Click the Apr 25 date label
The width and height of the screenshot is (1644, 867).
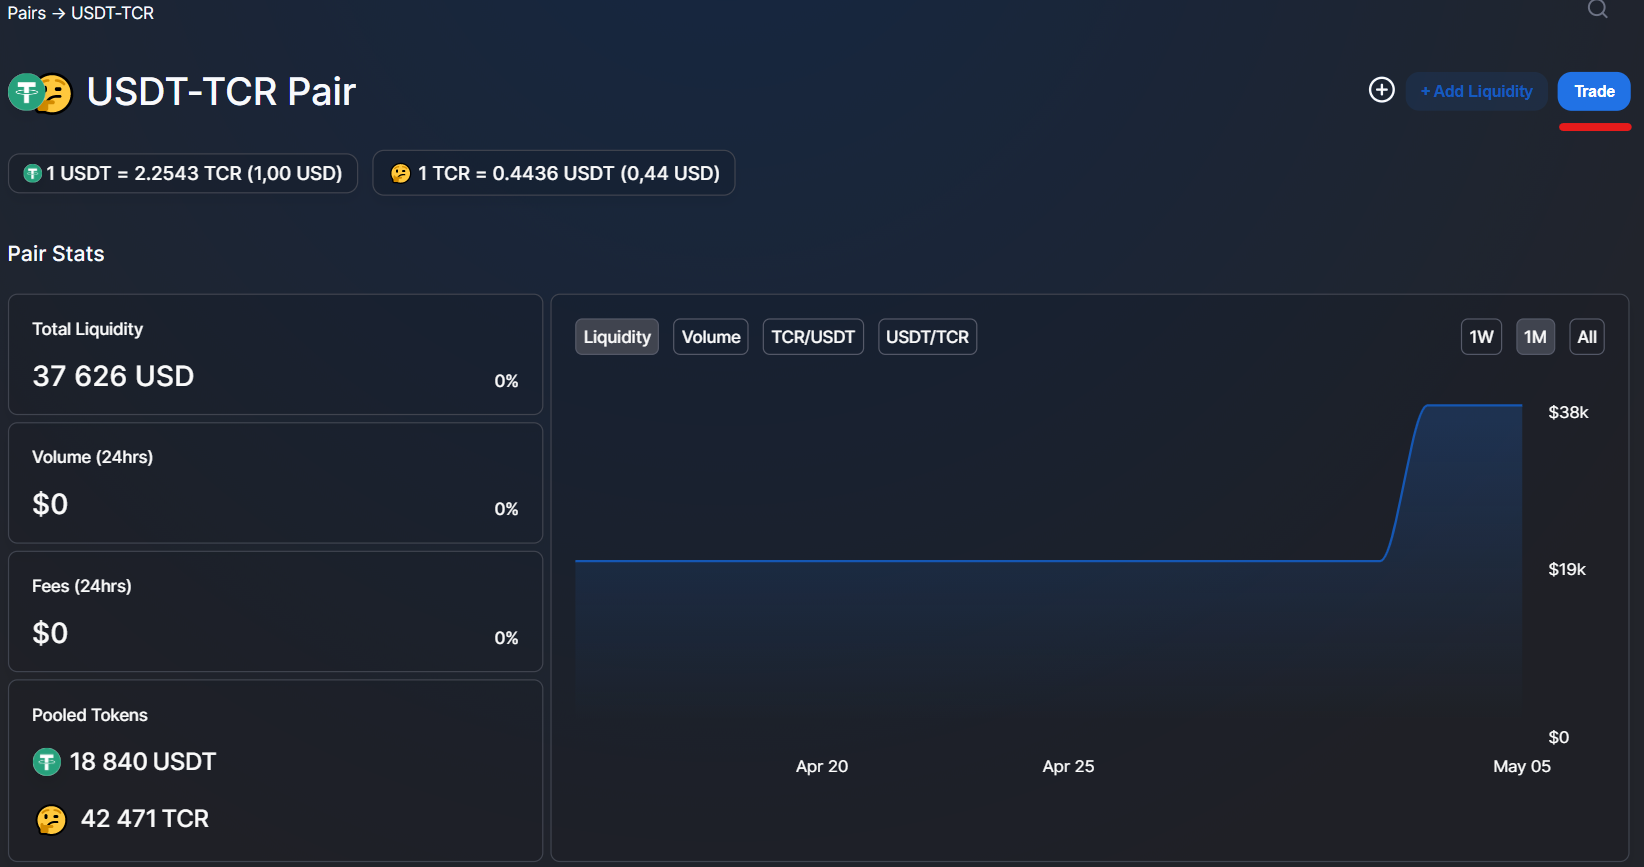pyautogui.click(x=1068, y=766)
